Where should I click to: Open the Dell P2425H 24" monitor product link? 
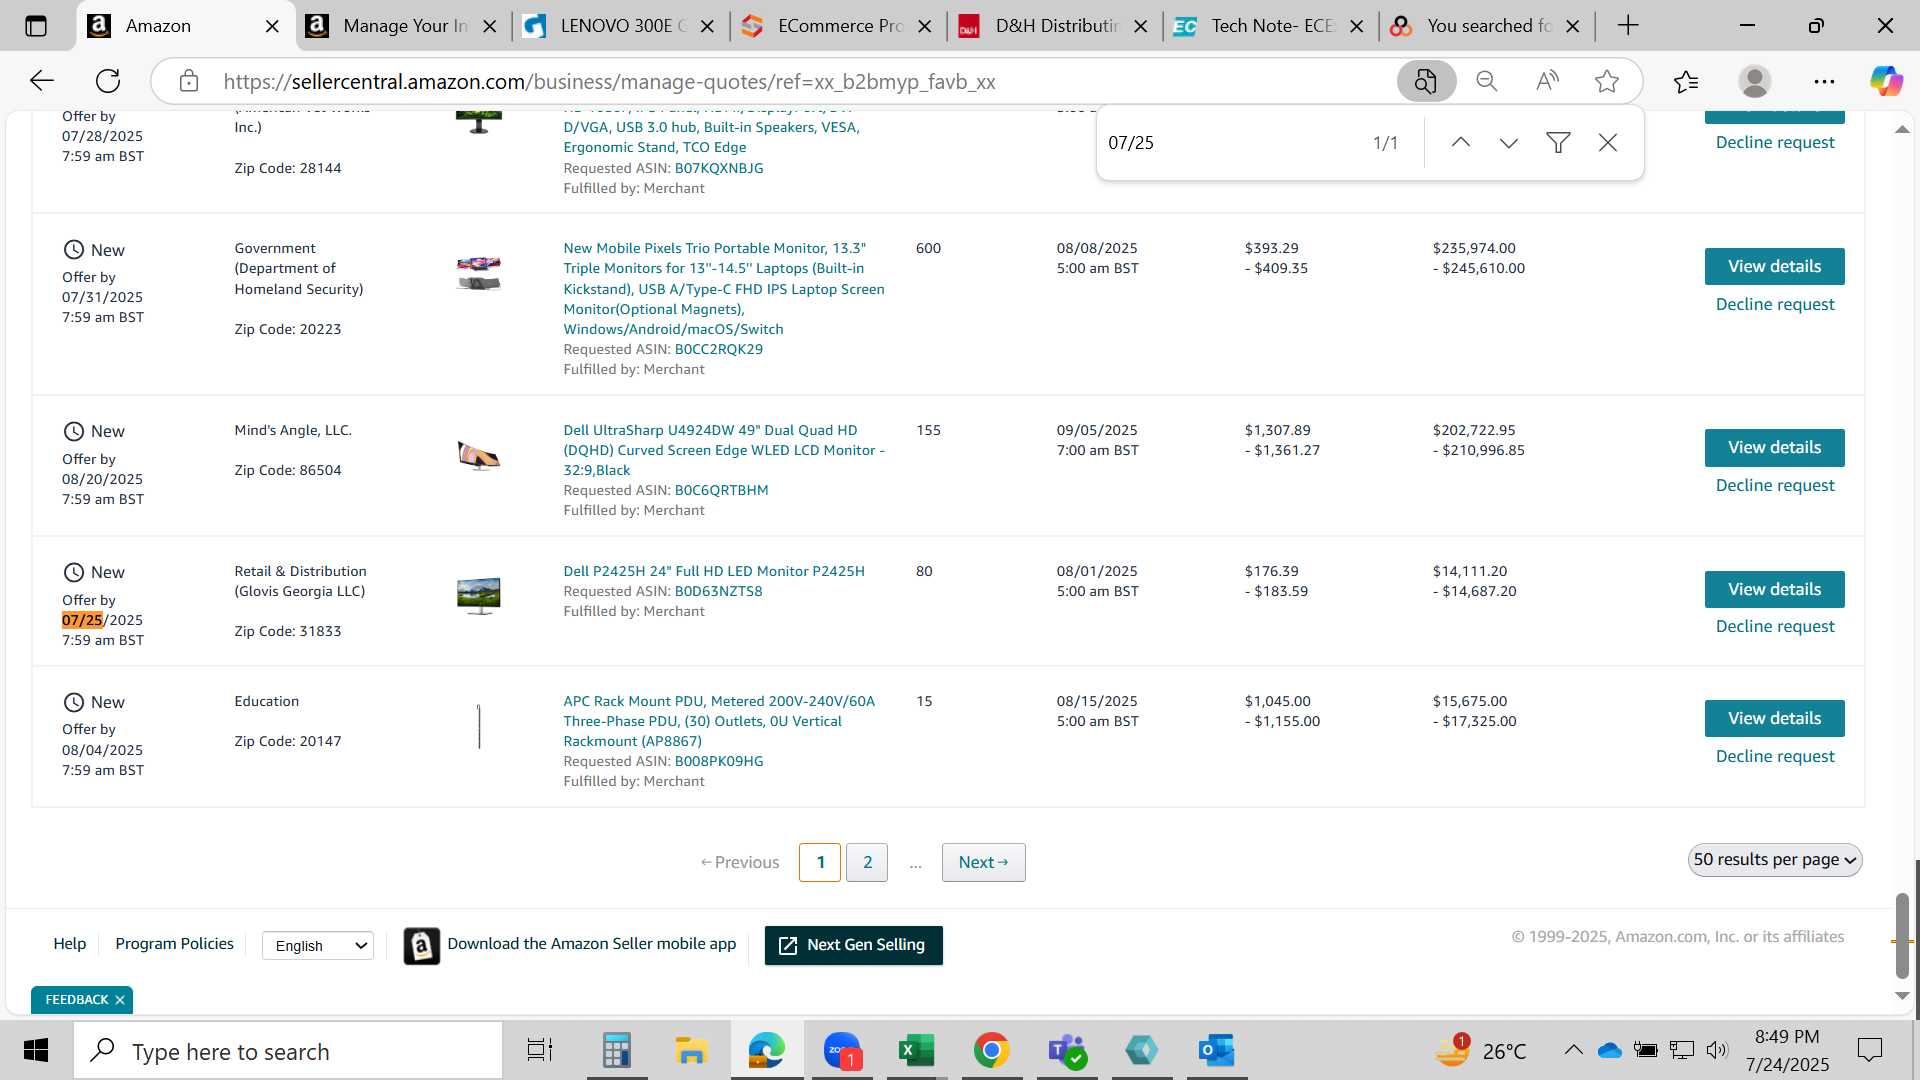[x=714, y=571]
